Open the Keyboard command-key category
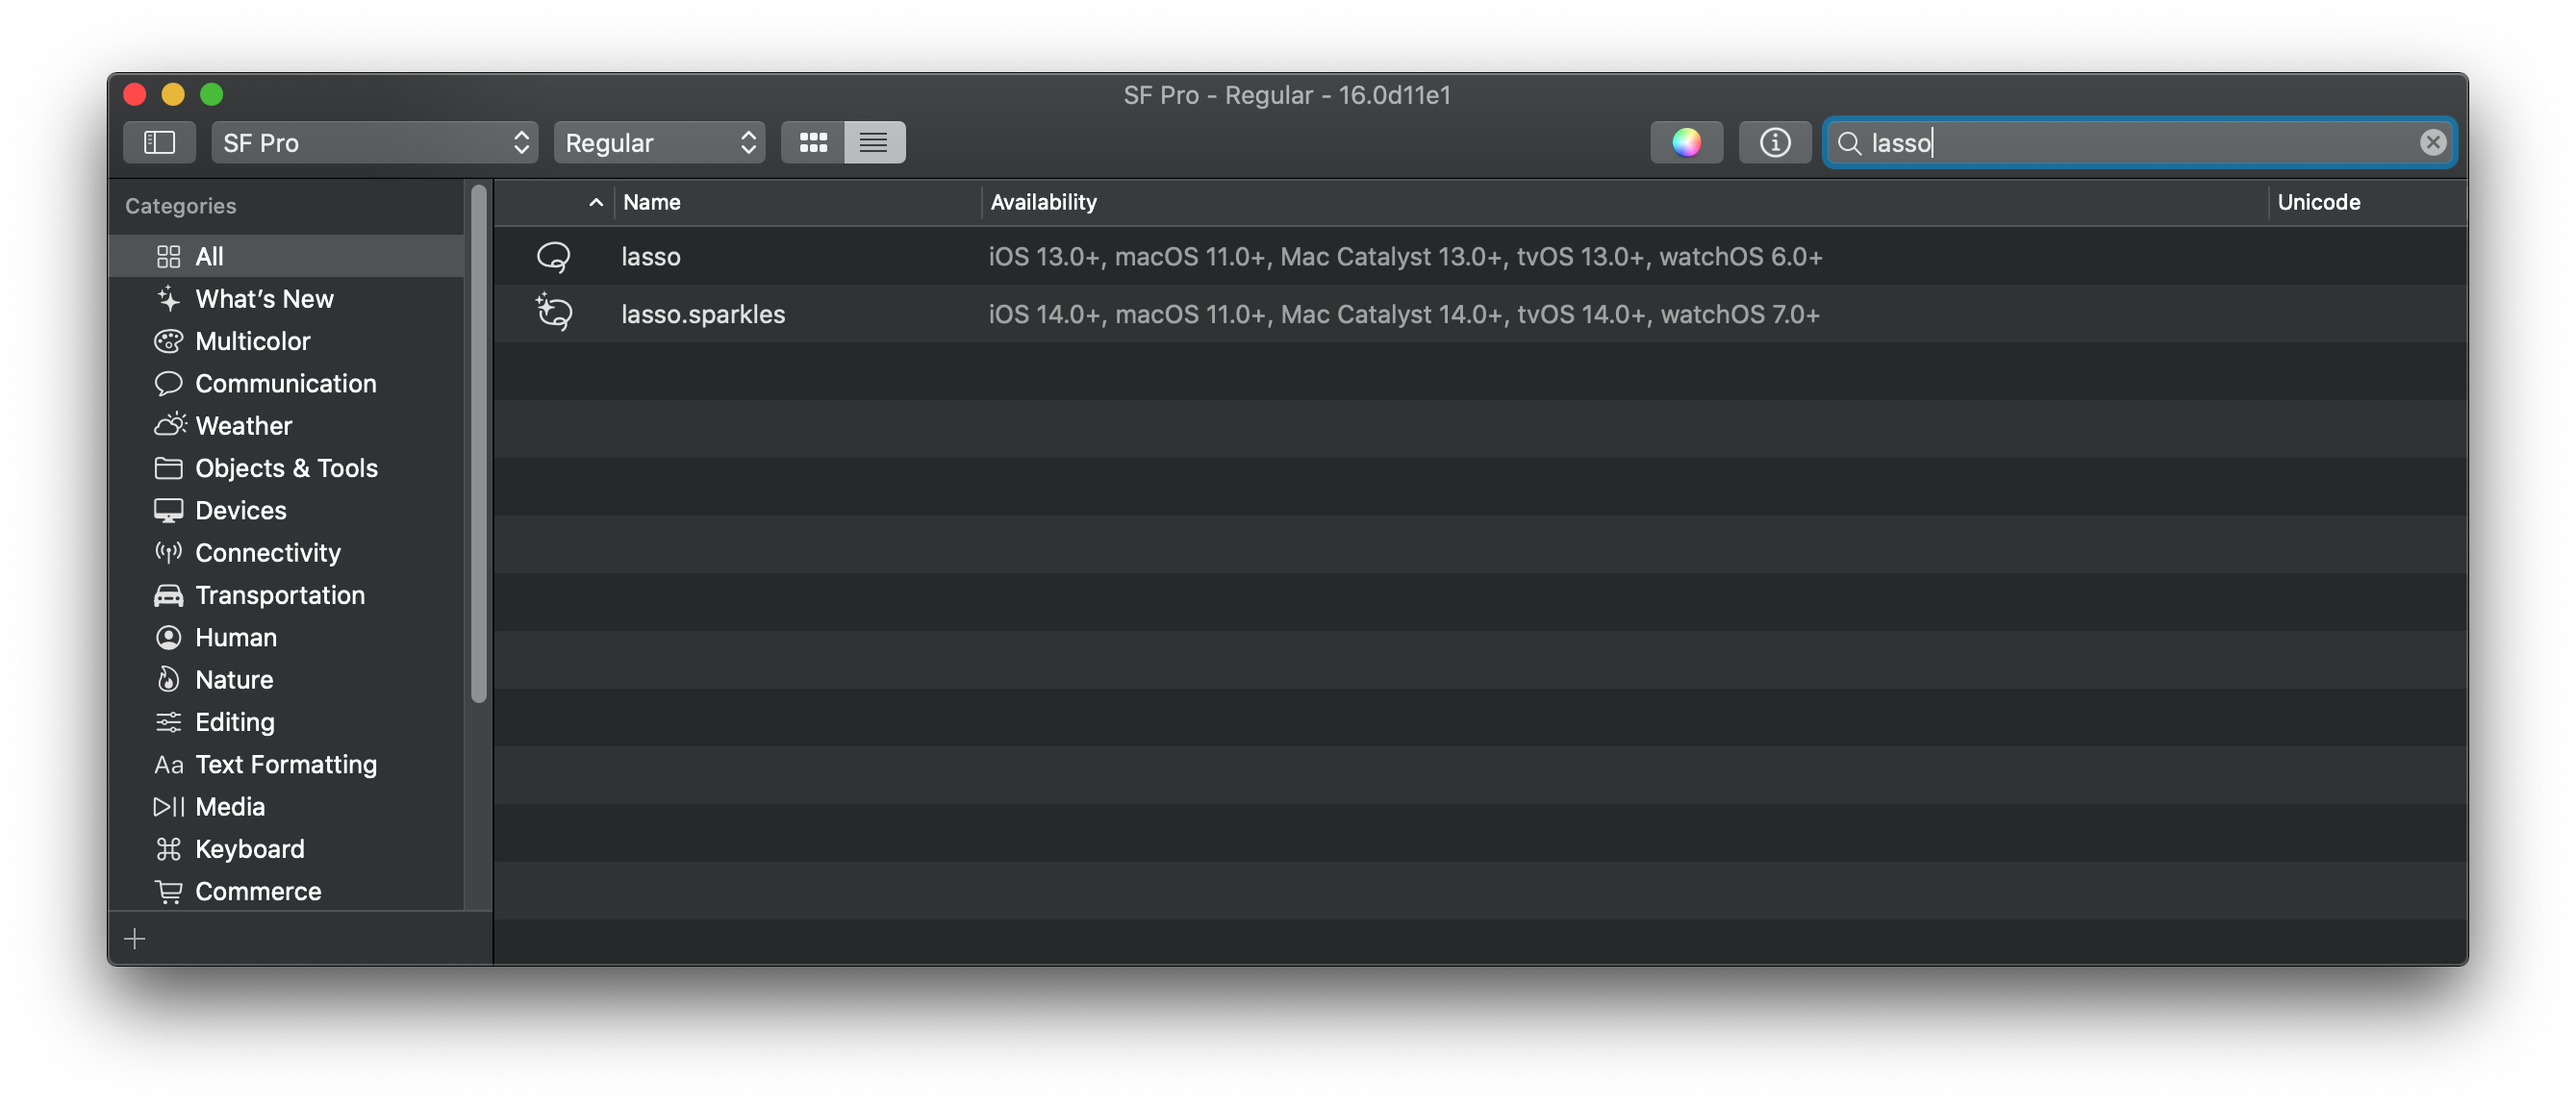The width and height of the screenshot is (2576, 1108). [x=249, y=849]
